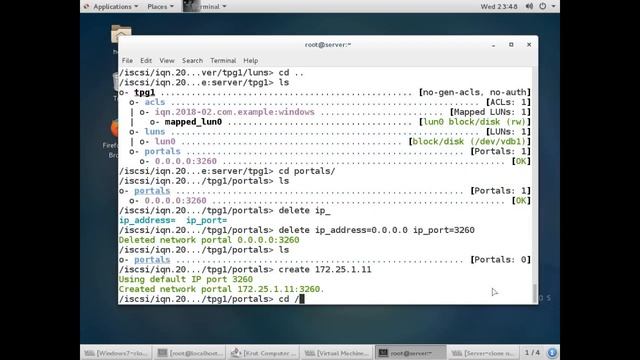Click the 'cd /' command prompt line
The height and width of the screenshot is (360, 640).
(211, 299)
